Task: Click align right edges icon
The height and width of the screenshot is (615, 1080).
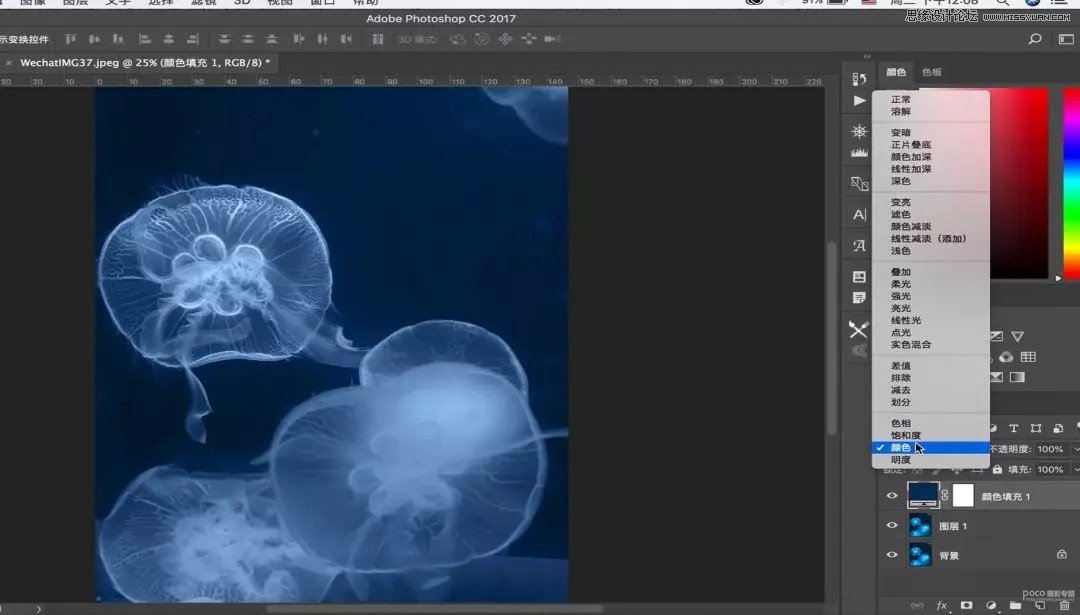Action: pos(193,39)
